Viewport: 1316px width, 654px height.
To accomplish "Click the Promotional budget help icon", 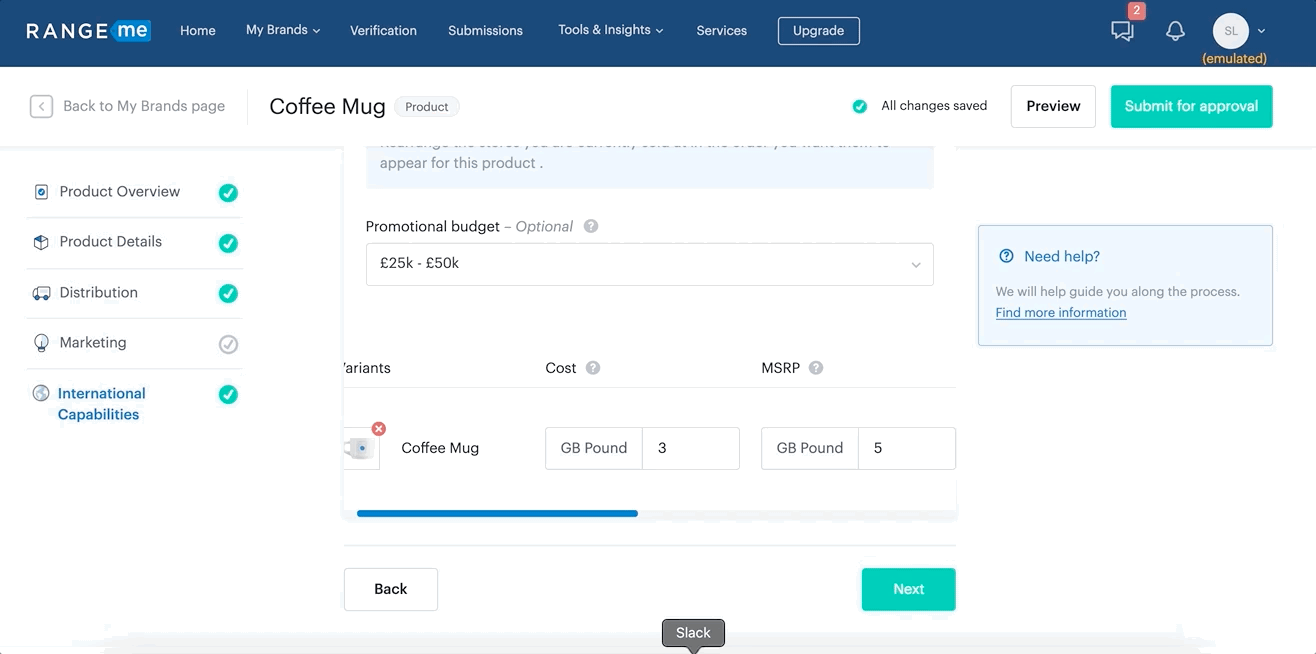I will pyautogui.click(x=591, y=226).
